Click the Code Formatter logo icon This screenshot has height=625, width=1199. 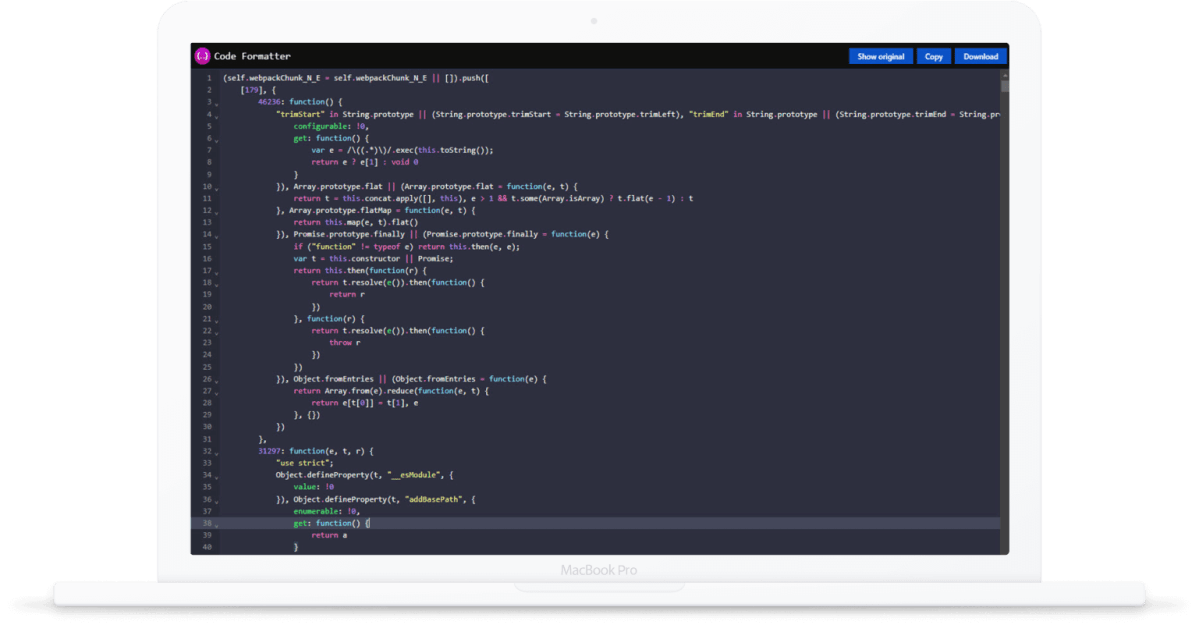202,56
